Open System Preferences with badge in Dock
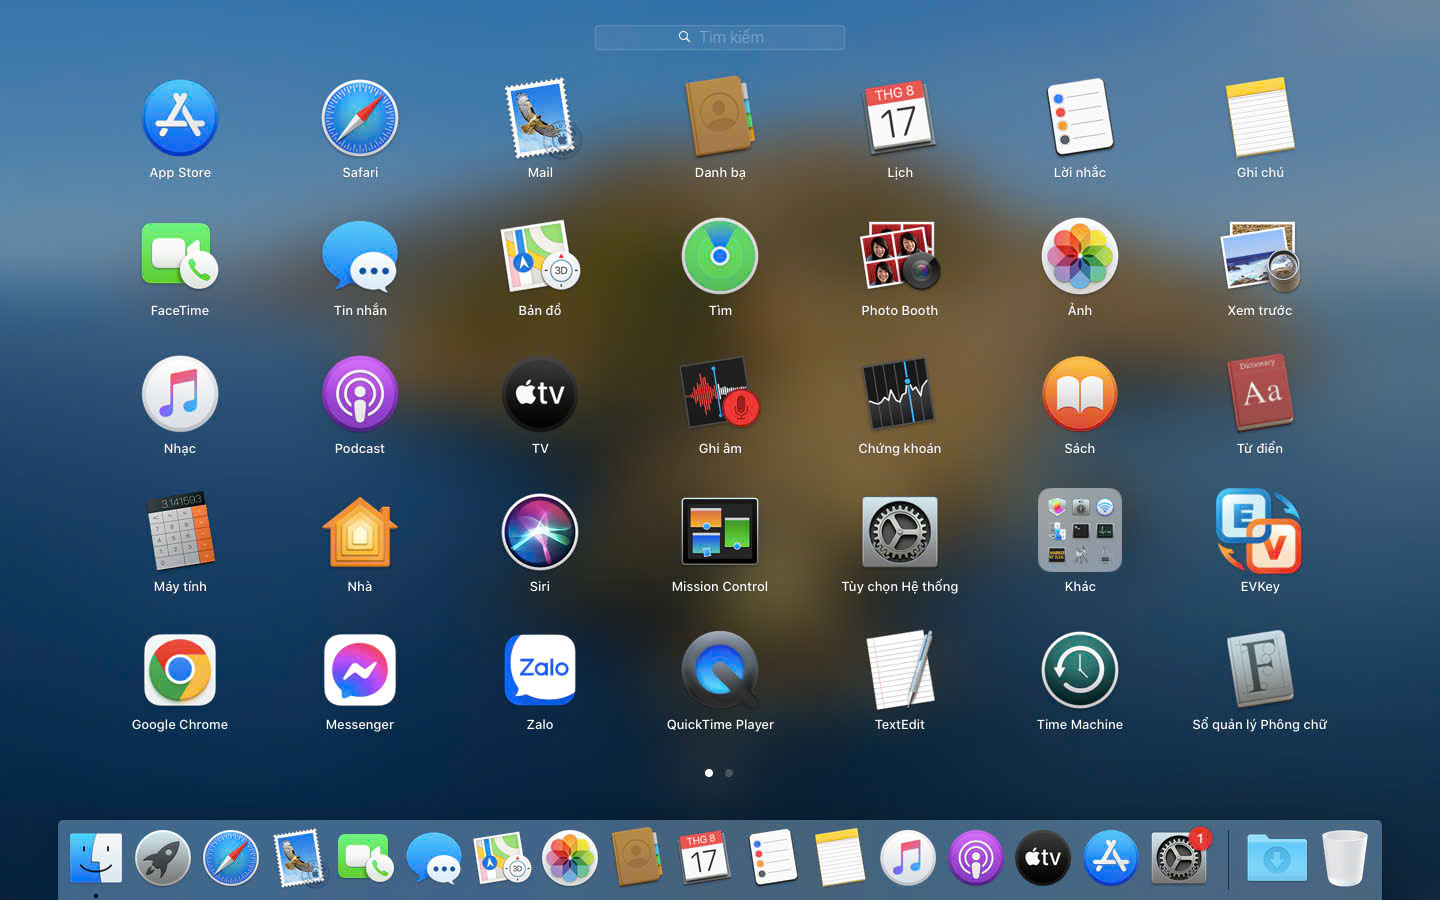 point(1179,858)
